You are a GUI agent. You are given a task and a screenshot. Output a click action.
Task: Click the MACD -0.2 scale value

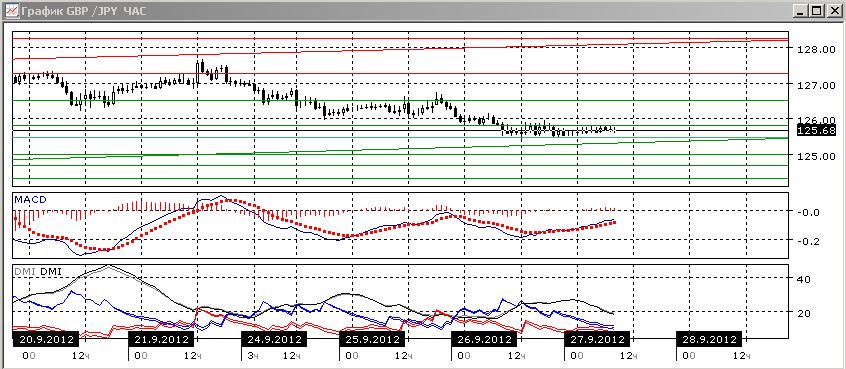pyautogui.click(x=810, y=241)
